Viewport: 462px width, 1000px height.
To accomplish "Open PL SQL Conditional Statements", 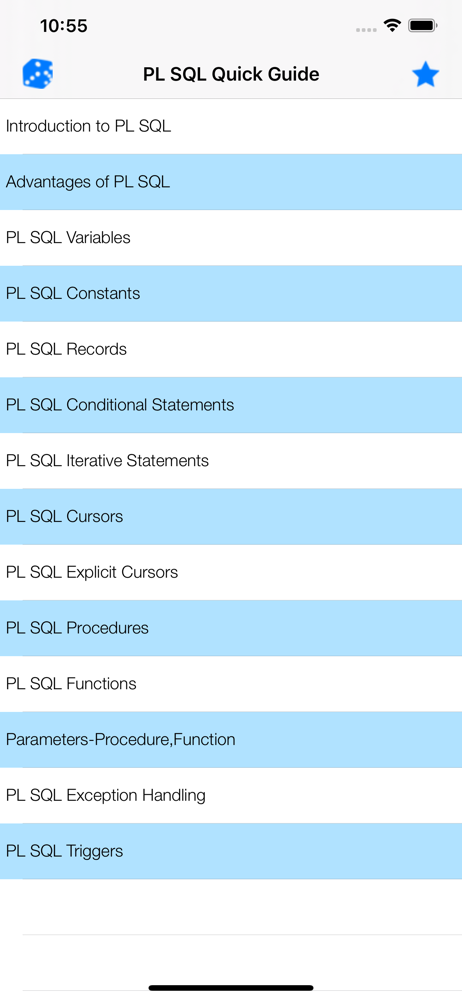I will (x=231, y=405).
